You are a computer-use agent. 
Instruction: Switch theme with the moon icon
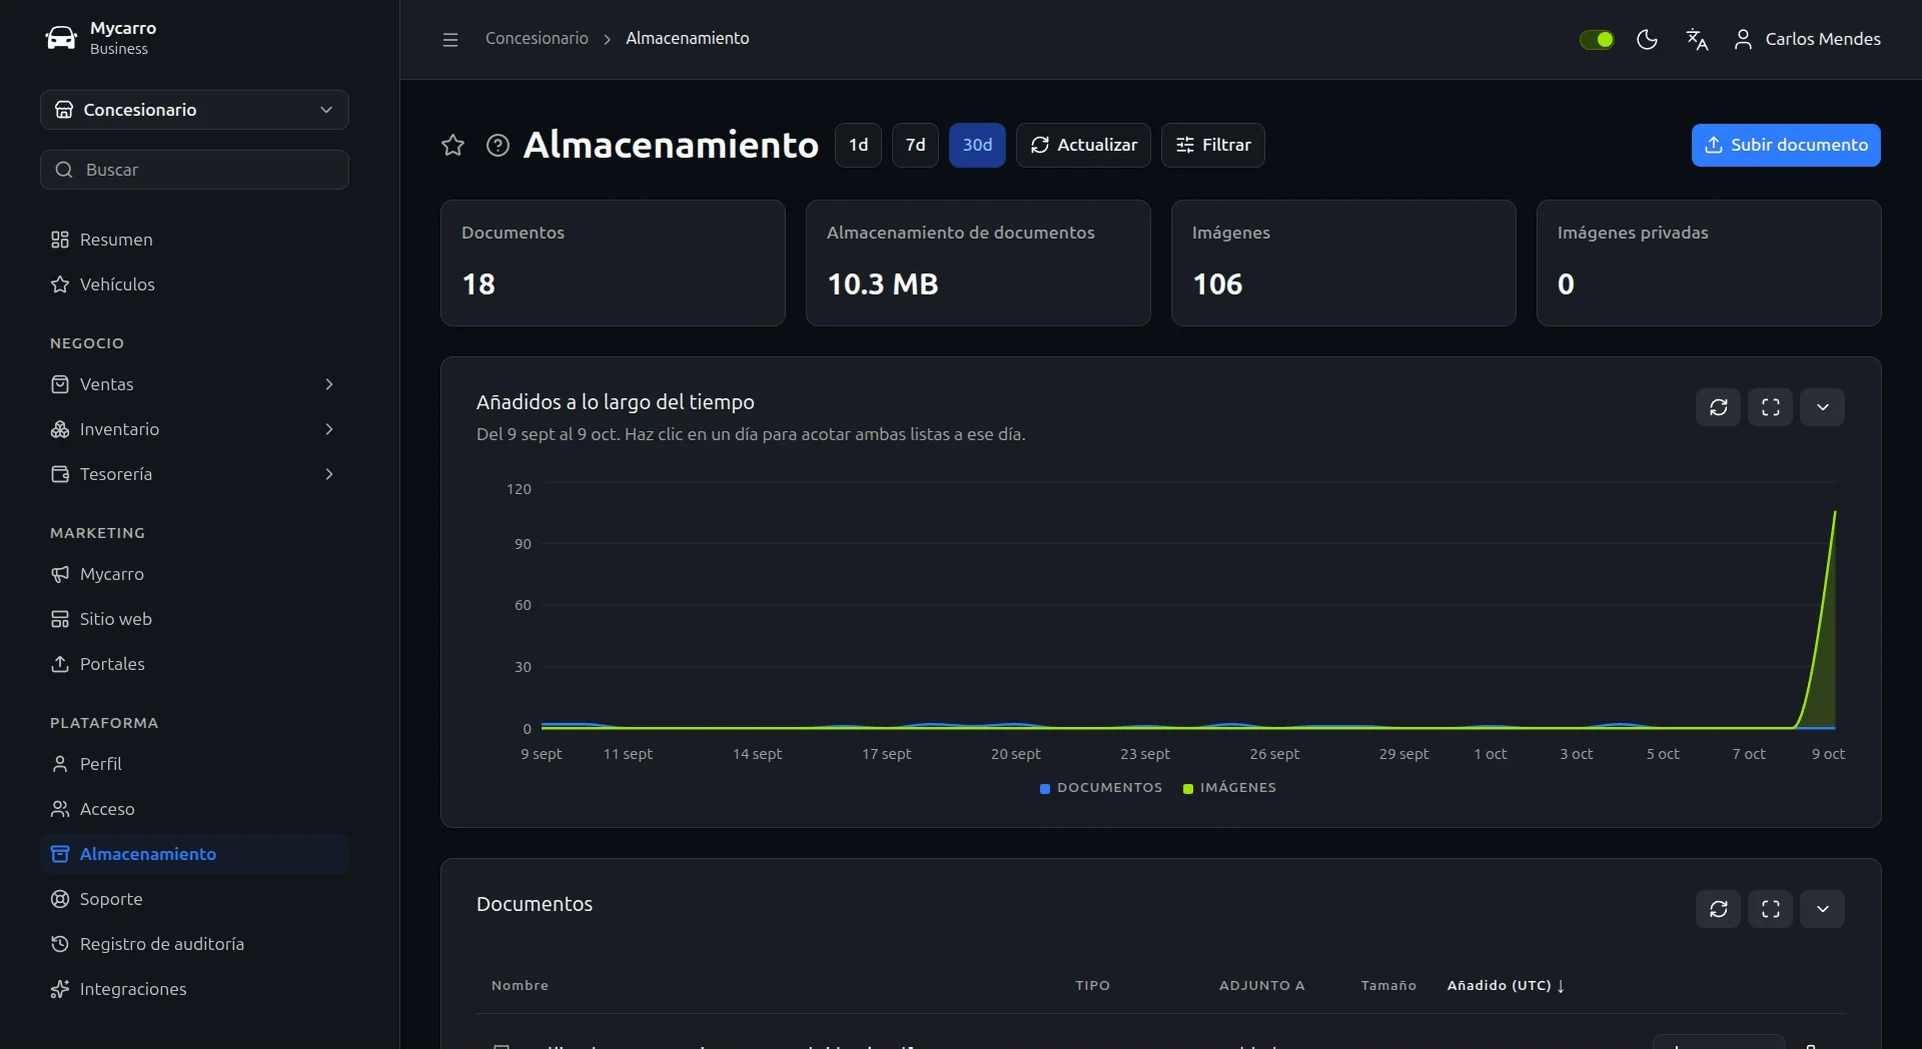1647,39
